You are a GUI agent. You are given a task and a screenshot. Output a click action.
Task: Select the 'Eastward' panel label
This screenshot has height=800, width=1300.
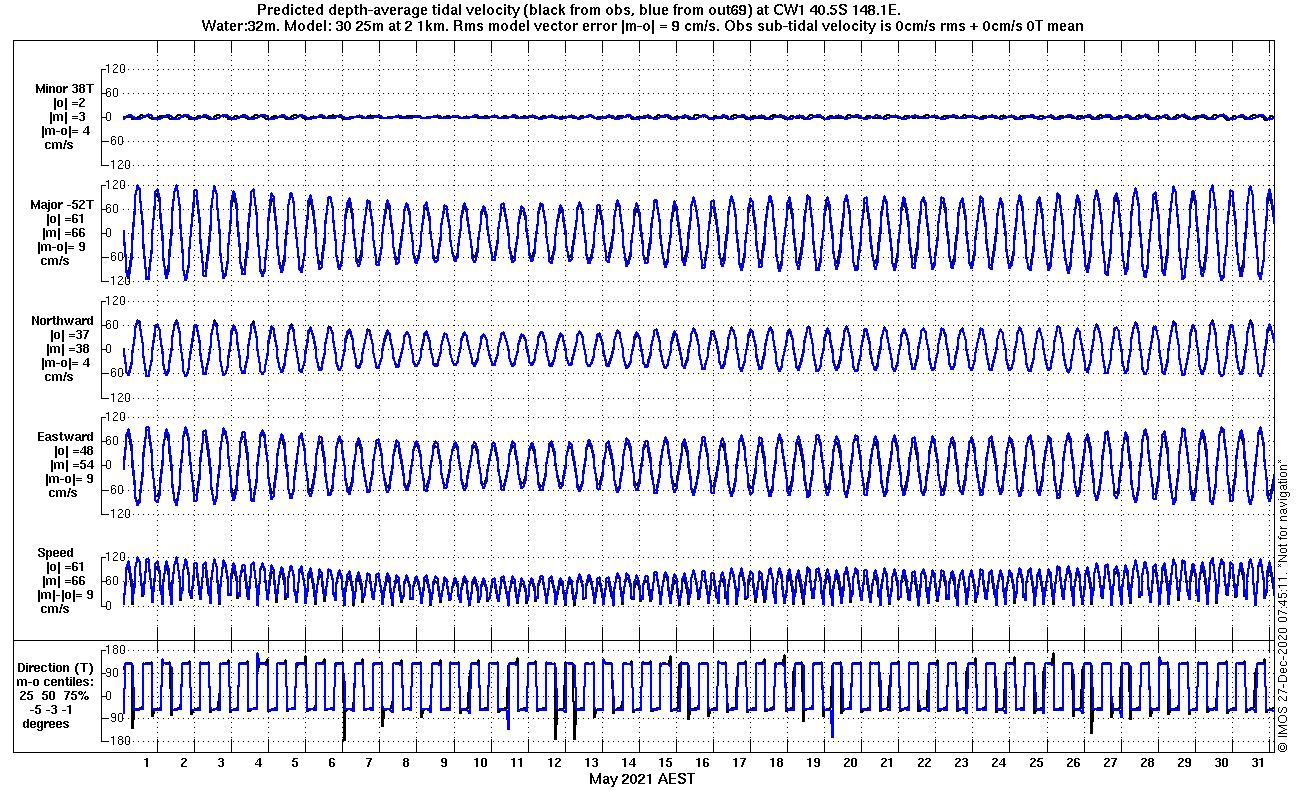(x=65, y=436)
